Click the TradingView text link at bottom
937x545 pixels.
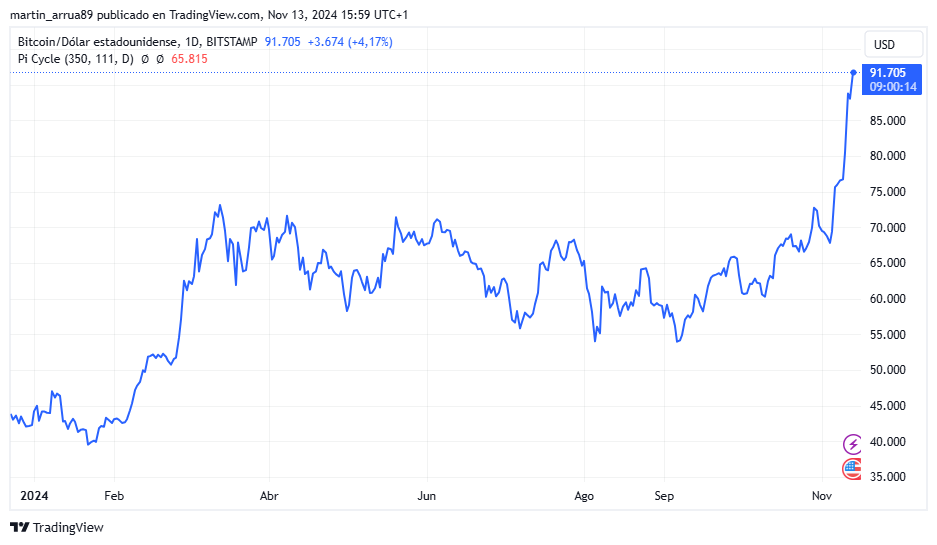pyautogui.click(x=68, y=528)
